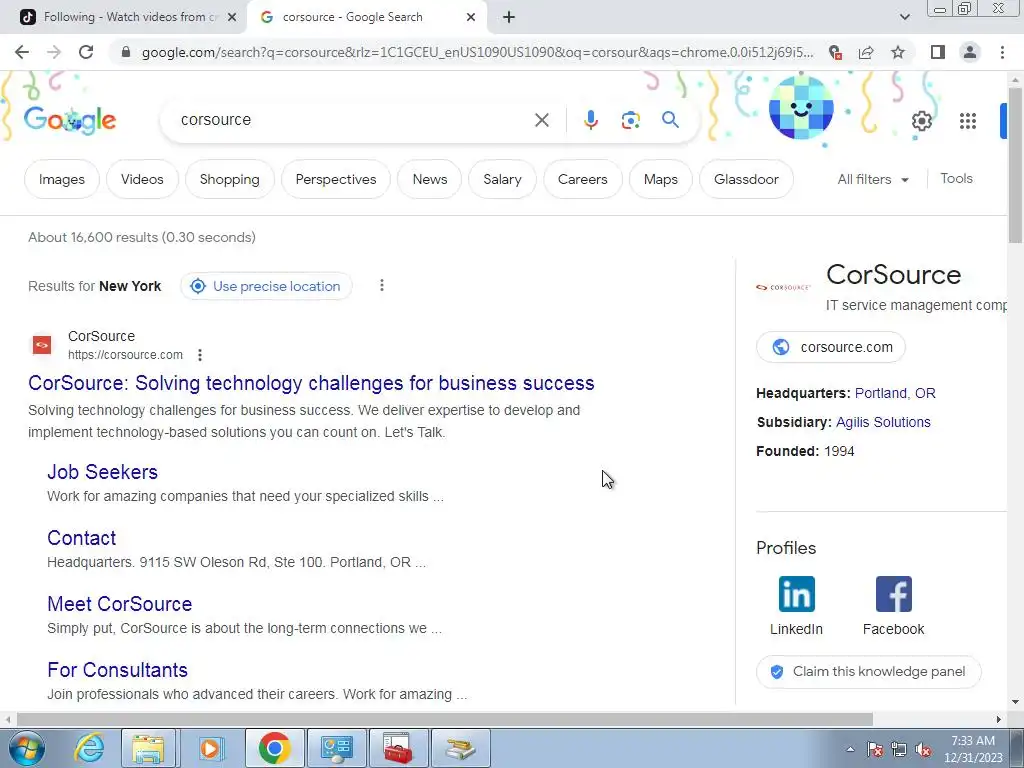The image size is (1024, 768).
Task: Open the Chrome three-dot menu
Action: pyautogui.click(x=1002, y=52)
